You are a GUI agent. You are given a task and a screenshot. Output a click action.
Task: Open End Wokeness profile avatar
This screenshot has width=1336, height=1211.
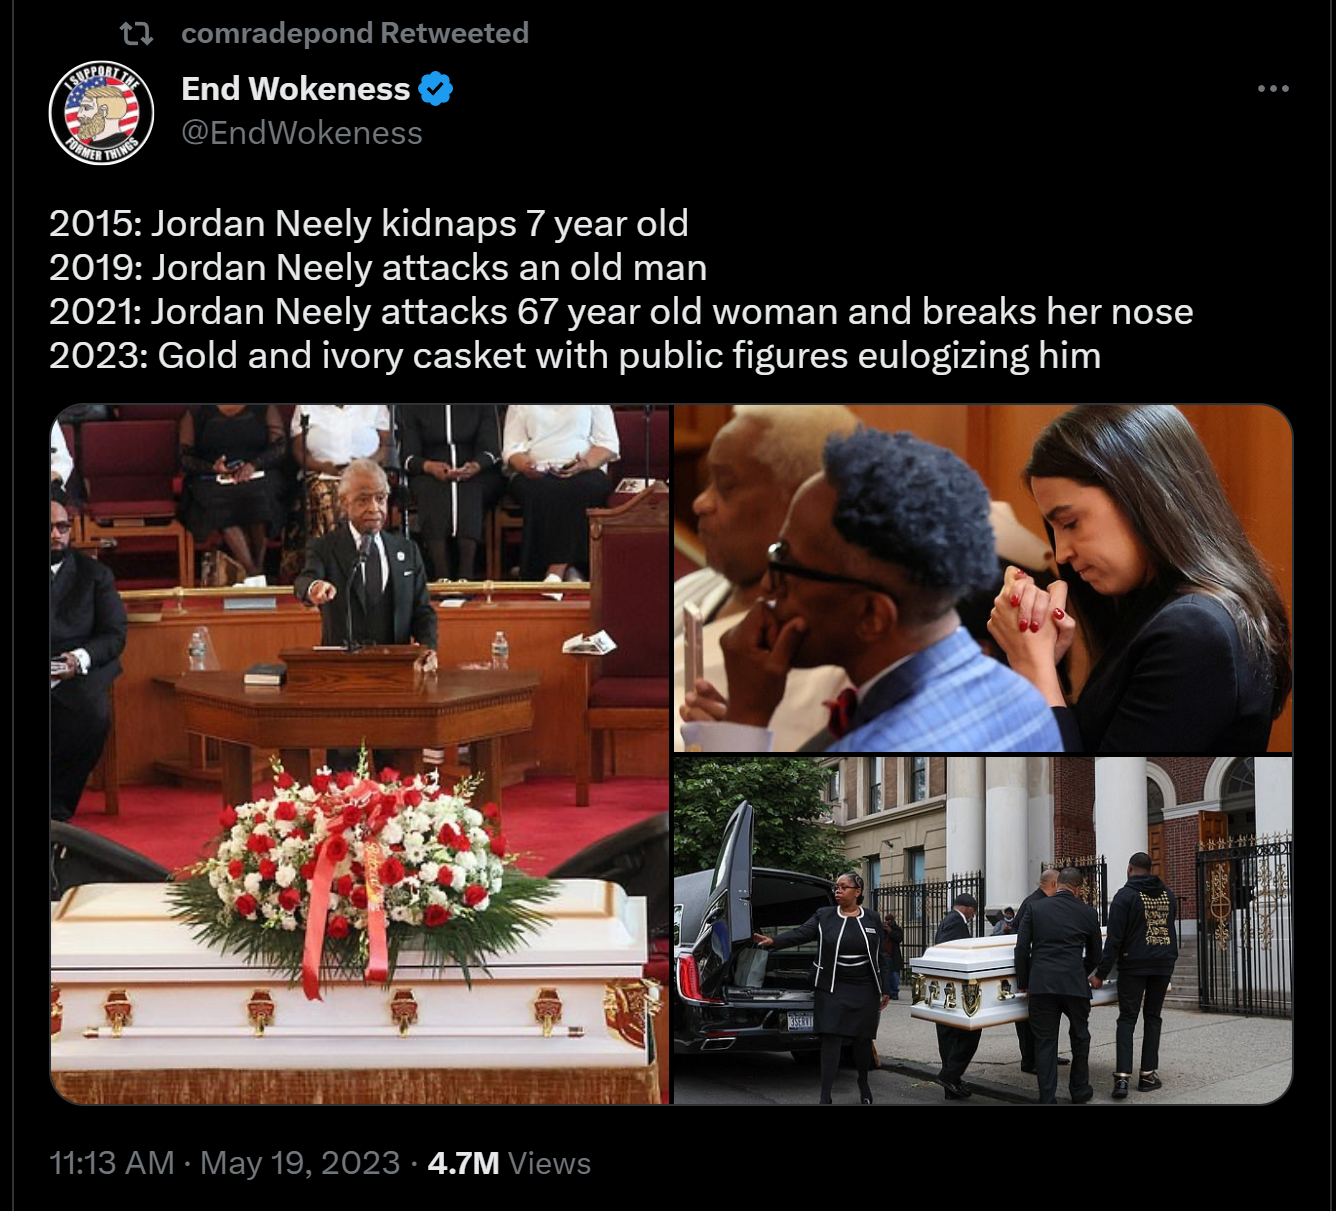pos(101,113)
